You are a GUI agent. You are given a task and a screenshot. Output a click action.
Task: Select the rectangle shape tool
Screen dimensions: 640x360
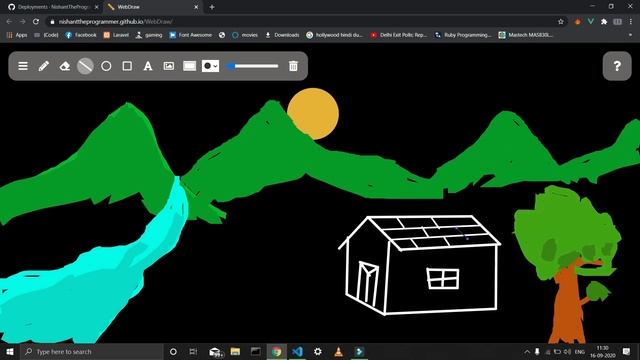point(127,66)
